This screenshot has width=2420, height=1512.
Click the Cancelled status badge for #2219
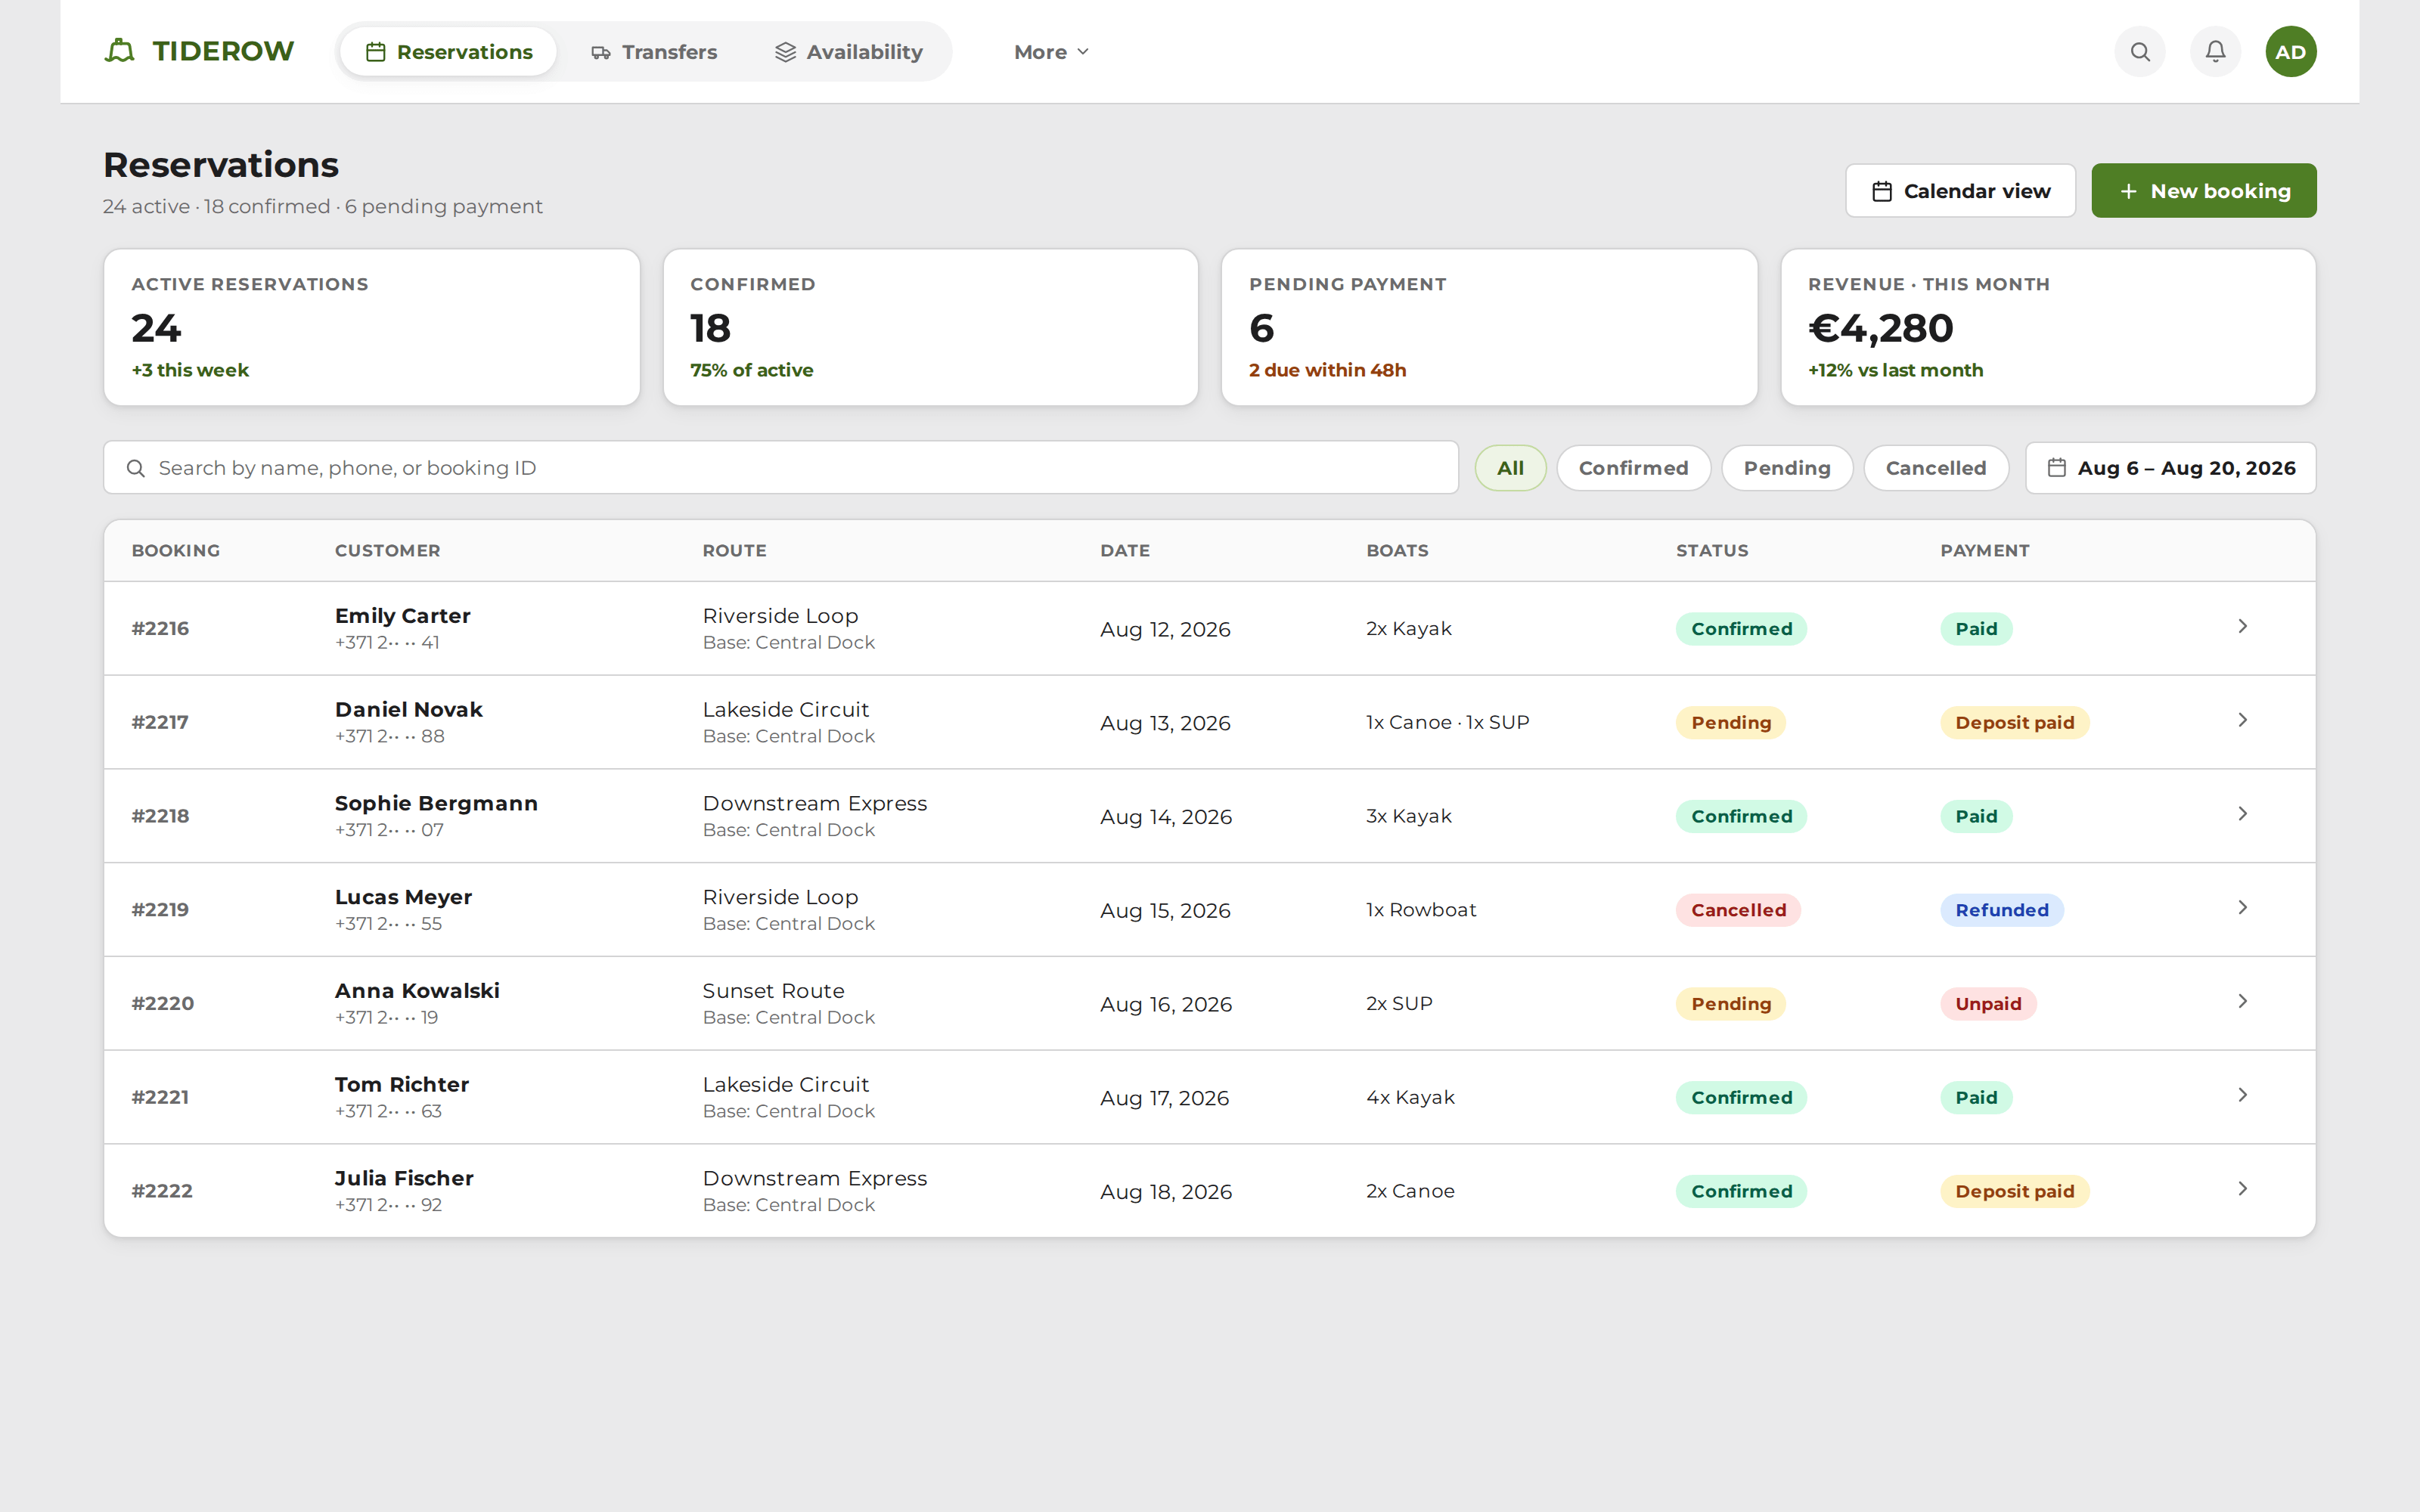[1738, 910]
